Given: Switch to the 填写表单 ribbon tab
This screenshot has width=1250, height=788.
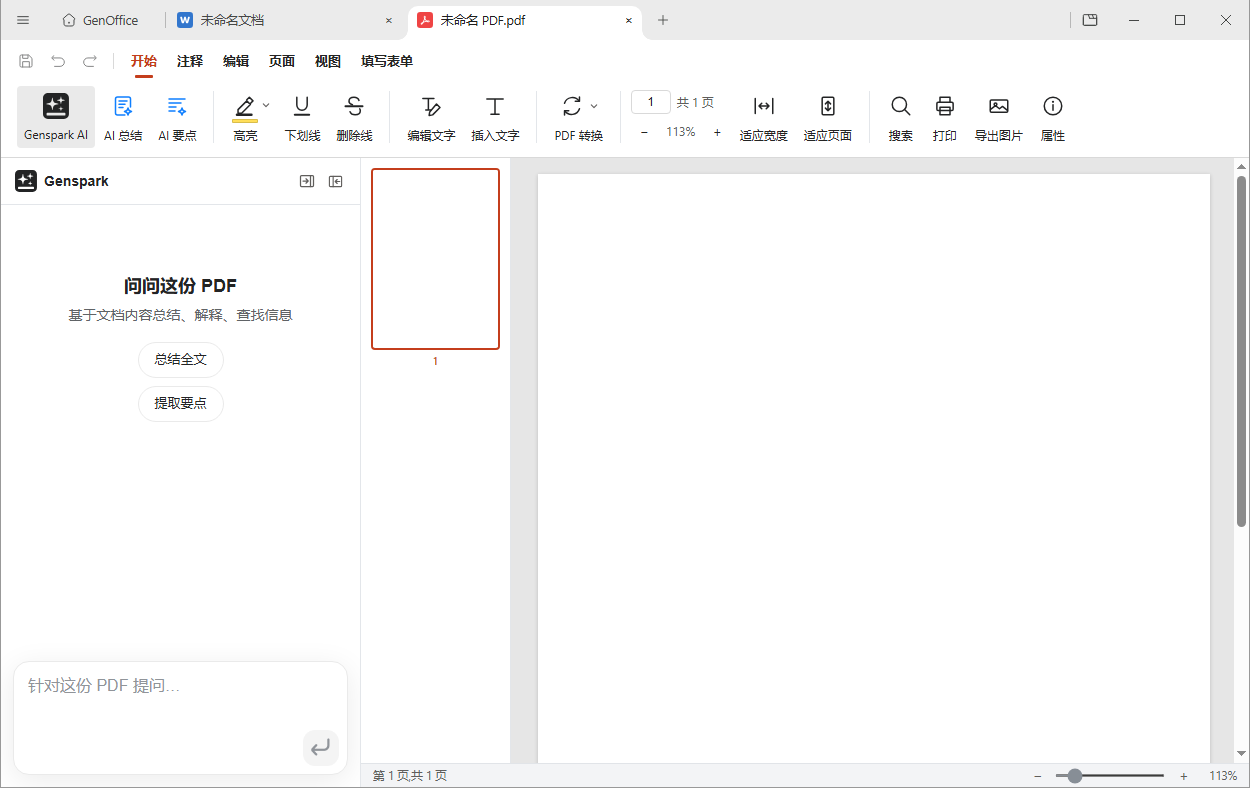Looking at the screenshot, I should [x=387, y=61].
